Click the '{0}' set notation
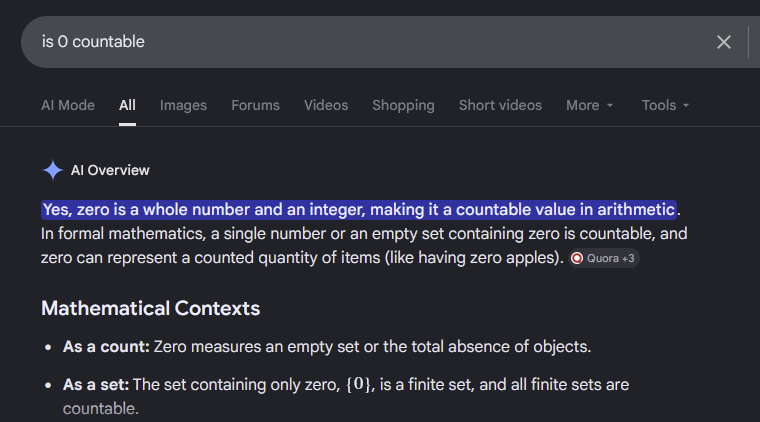 click(x=358, y=385)
